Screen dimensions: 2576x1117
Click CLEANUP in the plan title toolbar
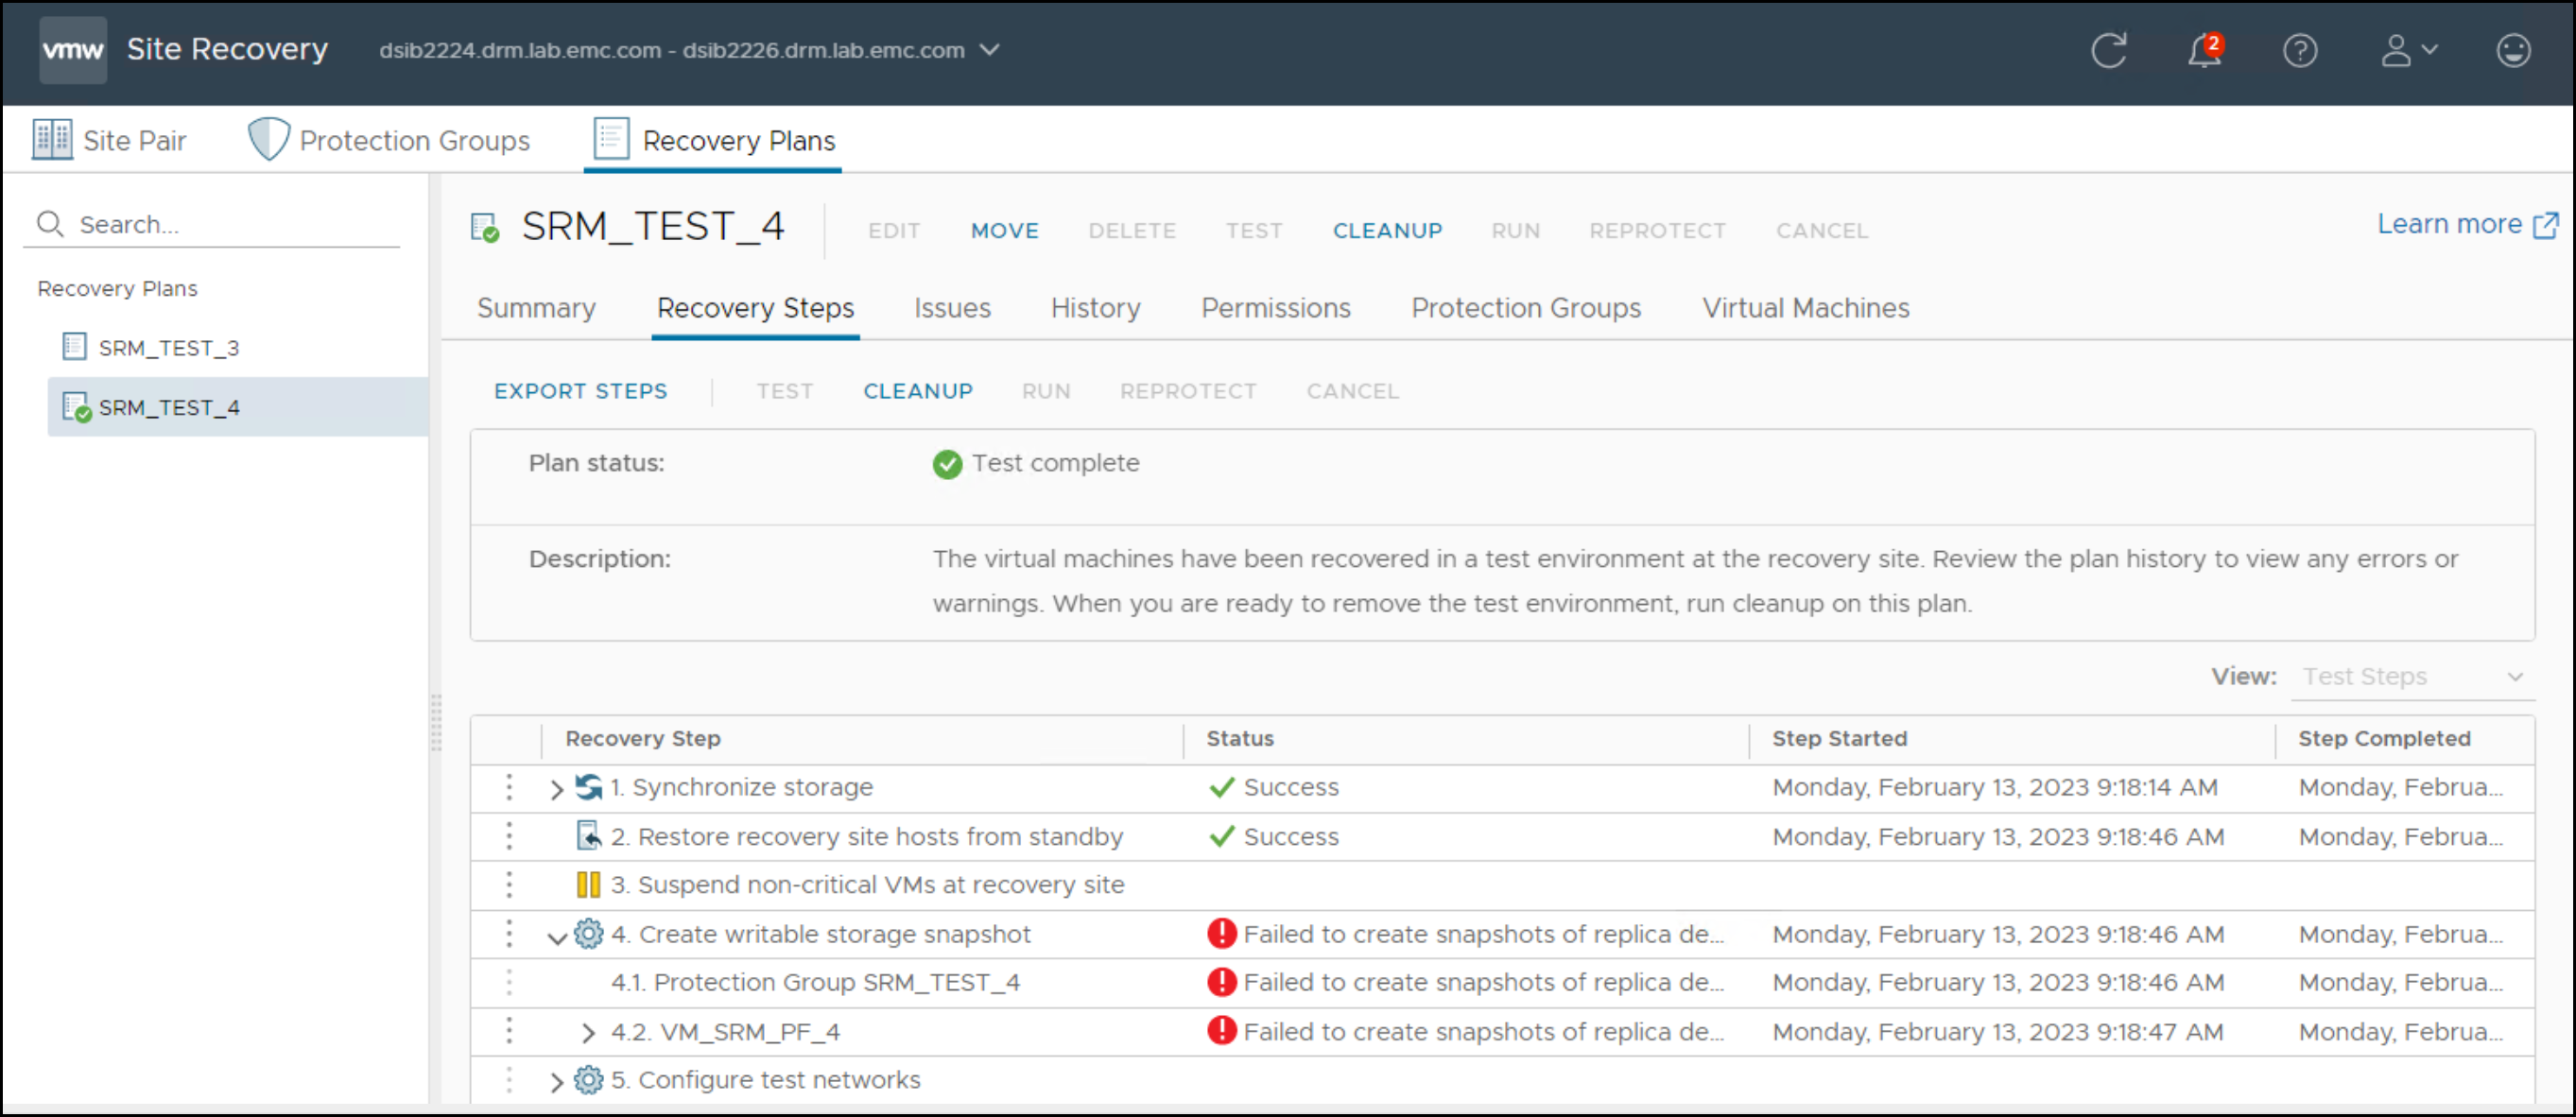(1388, 231)
